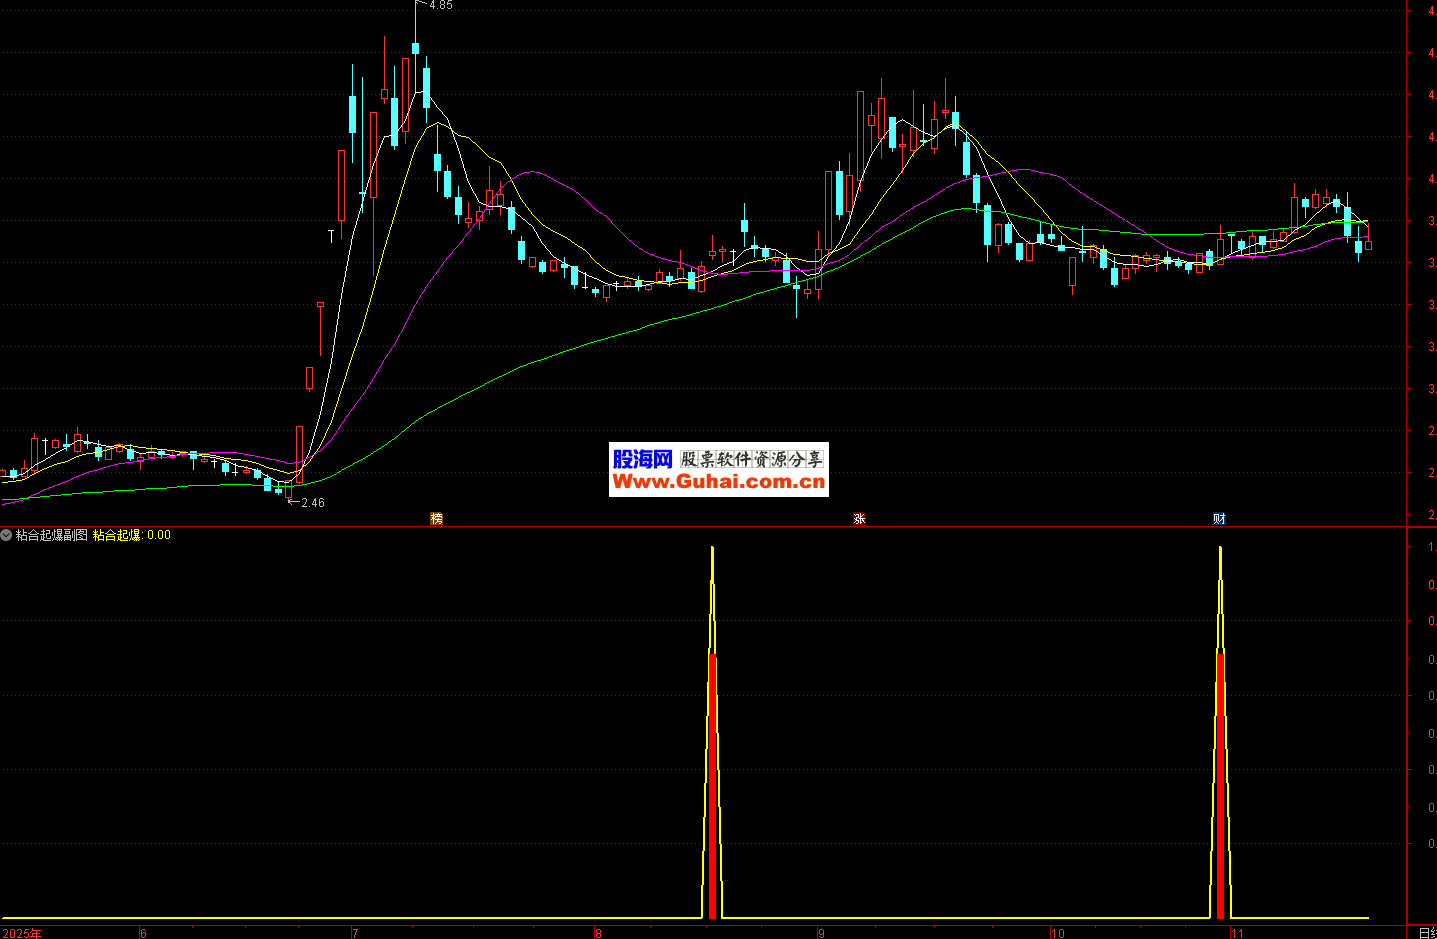Select month 9 on the time axis

[x=822, y=933]
